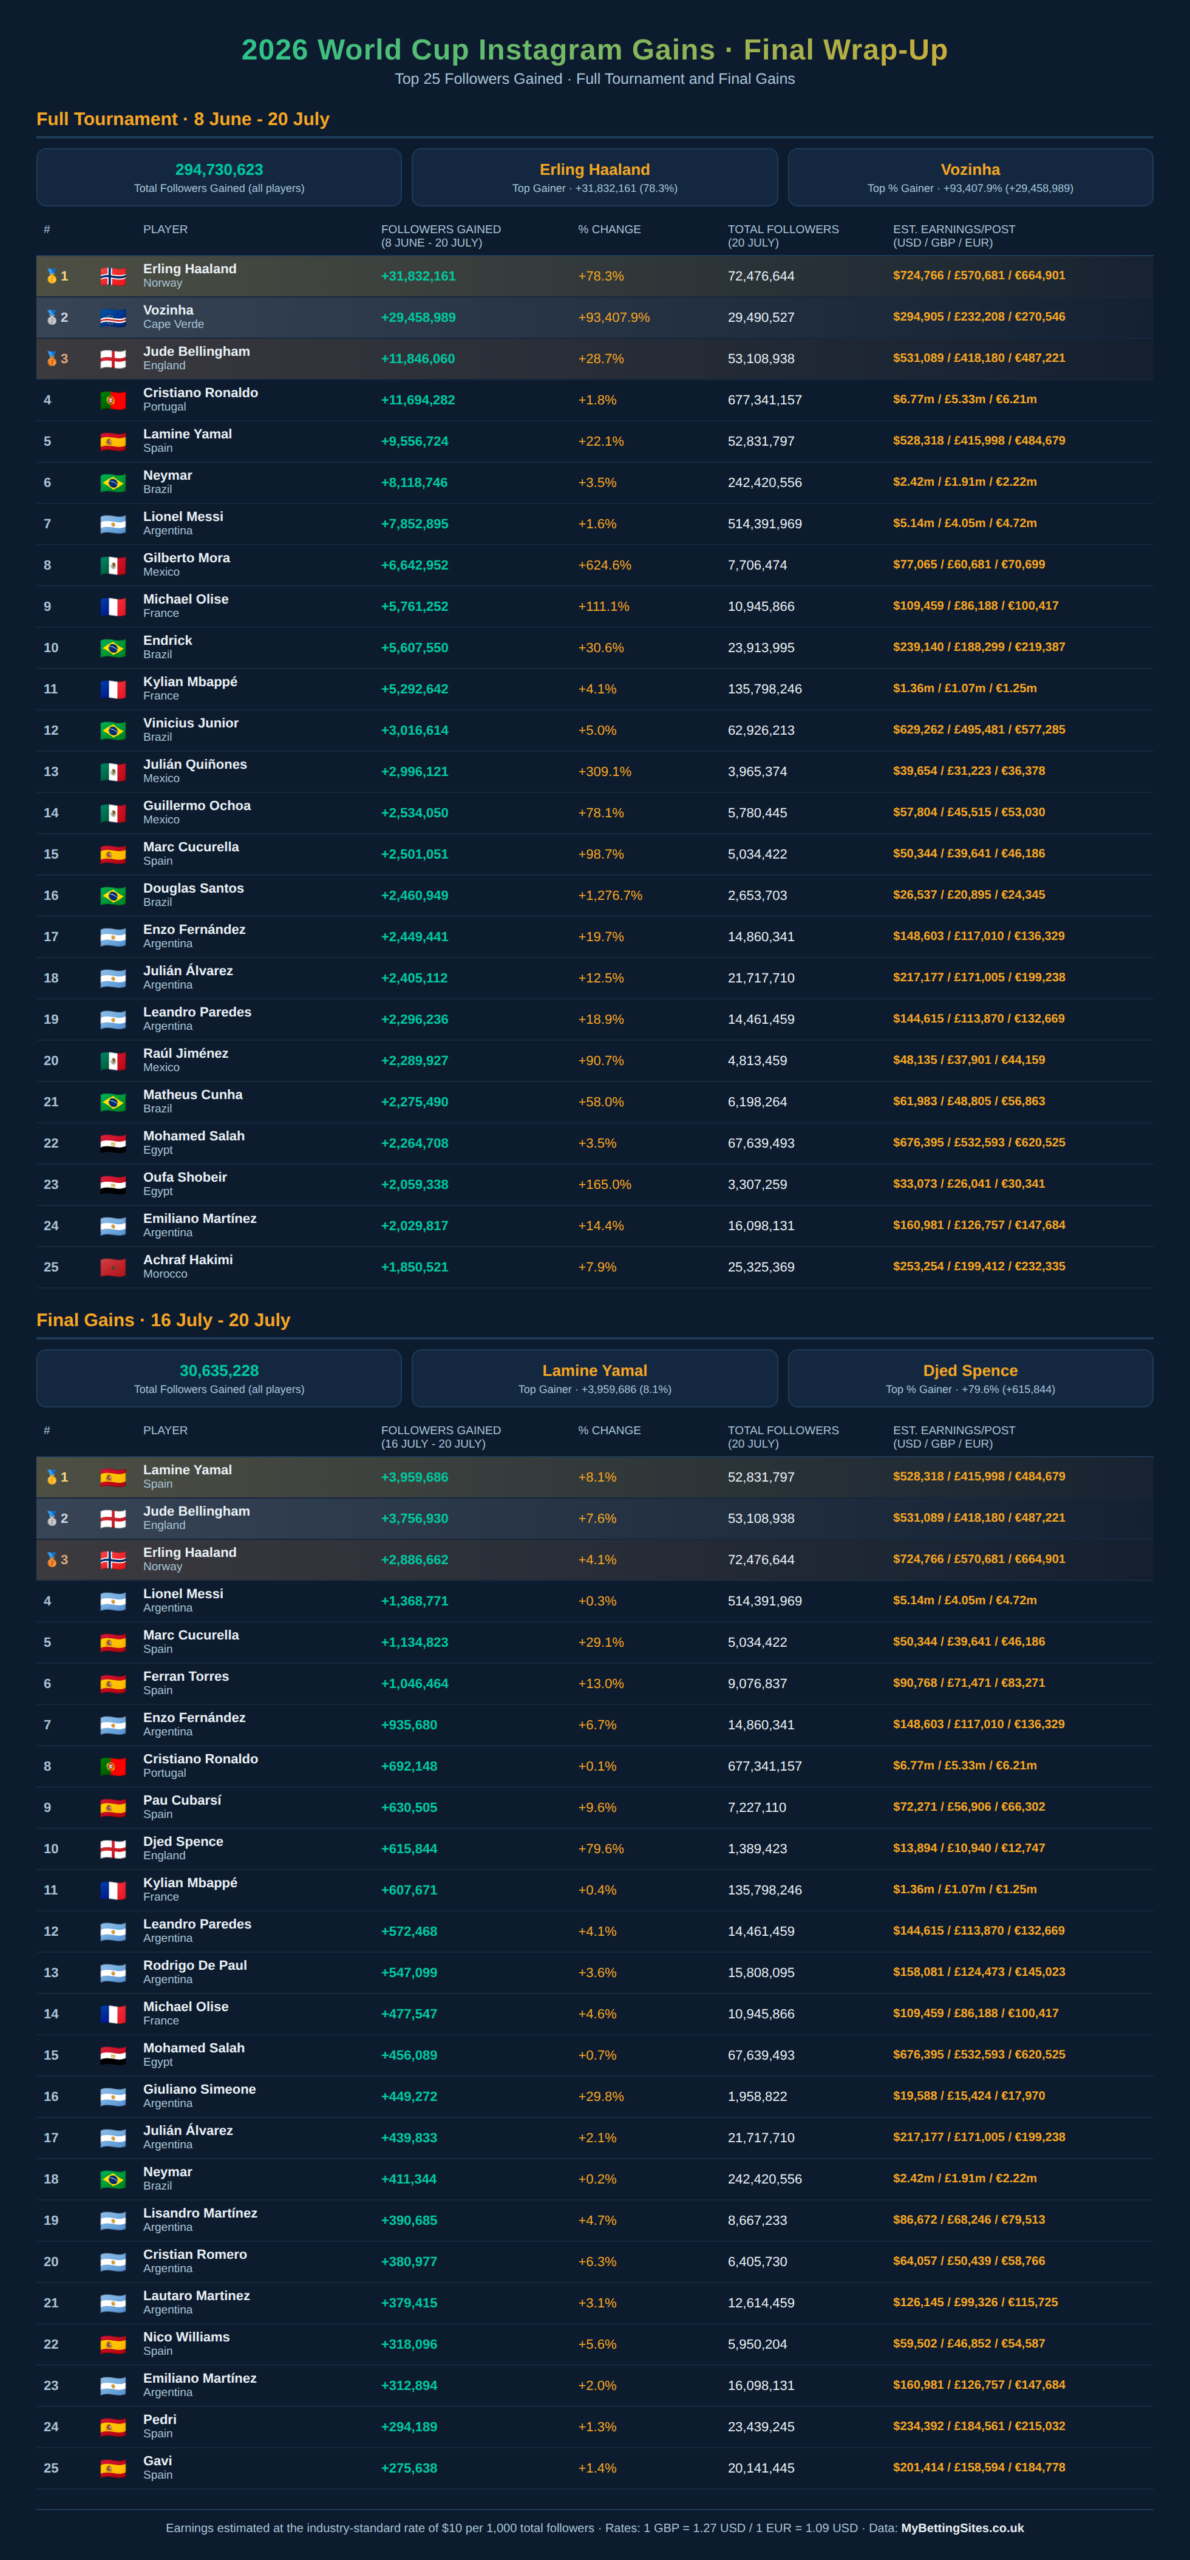Click the Egypt flag beside Oufa Shobeir
The width and height of the screenshot is (1190, 2560).
(x=113, y=1184)
